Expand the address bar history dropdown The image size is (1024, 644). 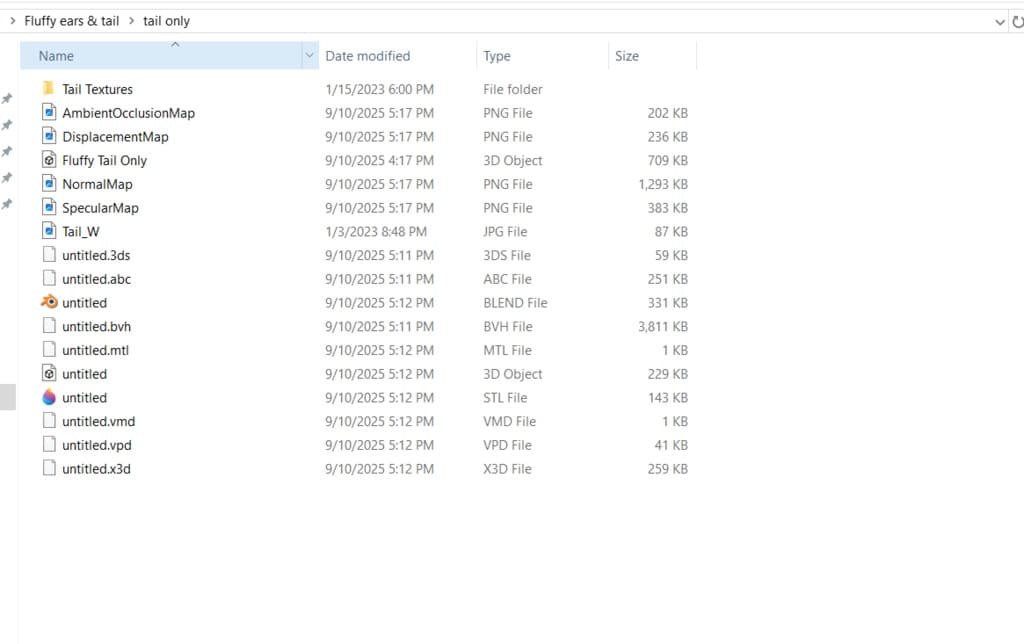[999, 22]
